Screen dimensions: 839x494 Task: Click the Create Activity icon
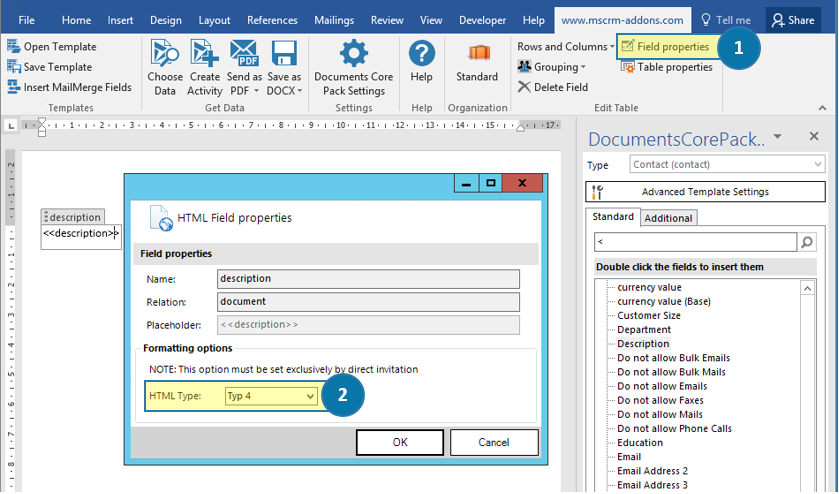click(204, 67)
